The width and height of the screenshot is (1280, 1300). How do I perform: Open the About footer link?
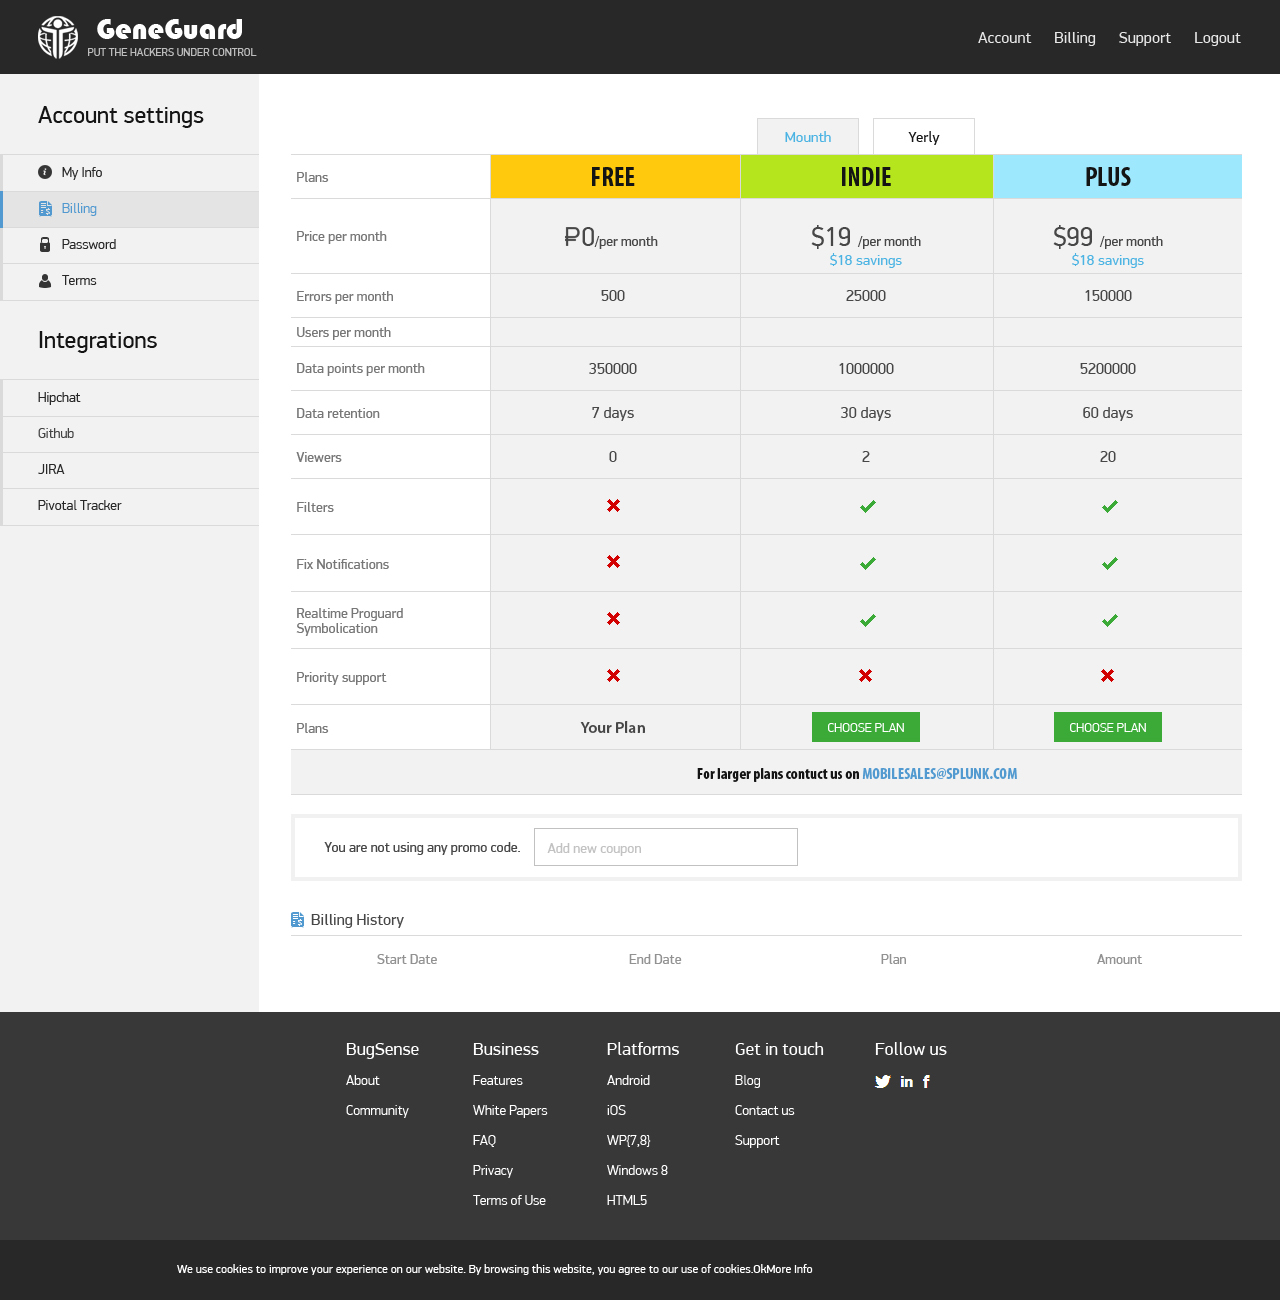(x=362, y=1081)
